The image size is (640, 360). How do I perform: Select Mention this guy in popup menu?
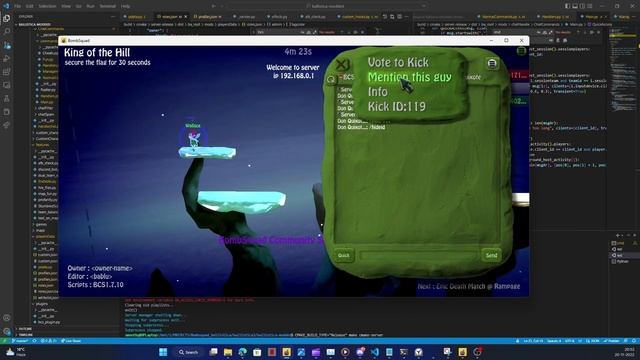coord(410,77)
